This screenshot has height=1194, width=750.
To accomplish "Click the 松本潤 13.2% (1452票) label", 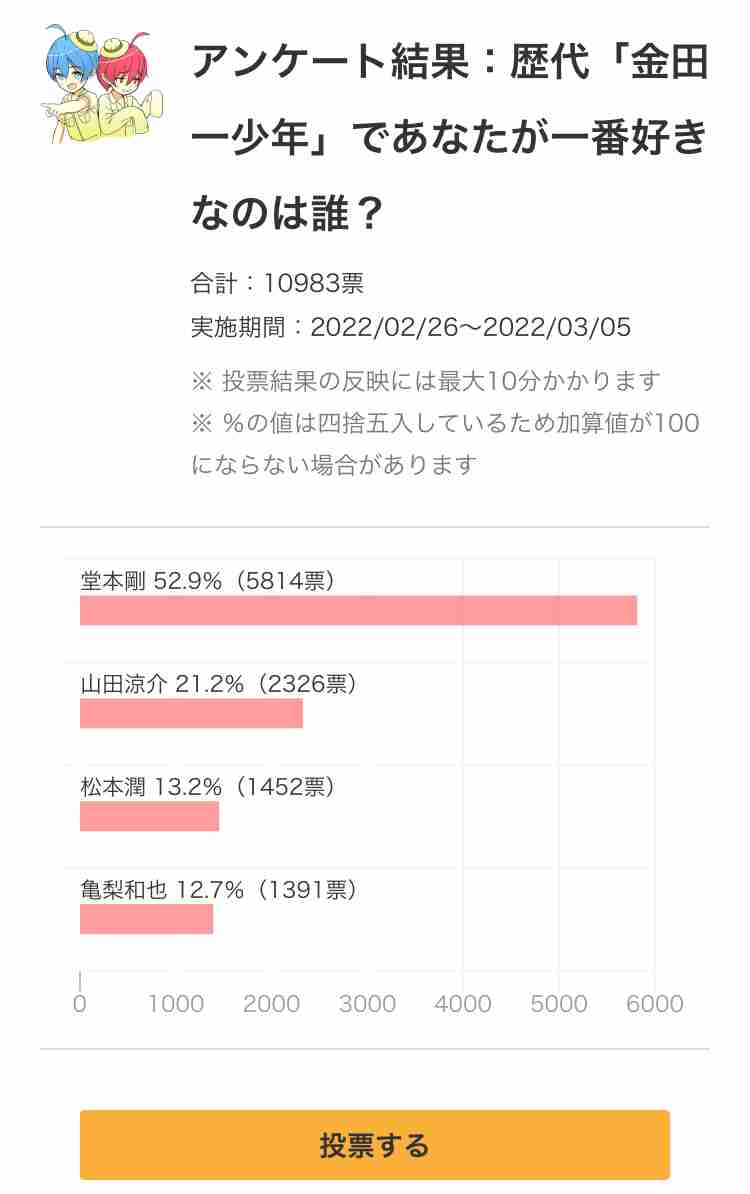I will (207, 787).
